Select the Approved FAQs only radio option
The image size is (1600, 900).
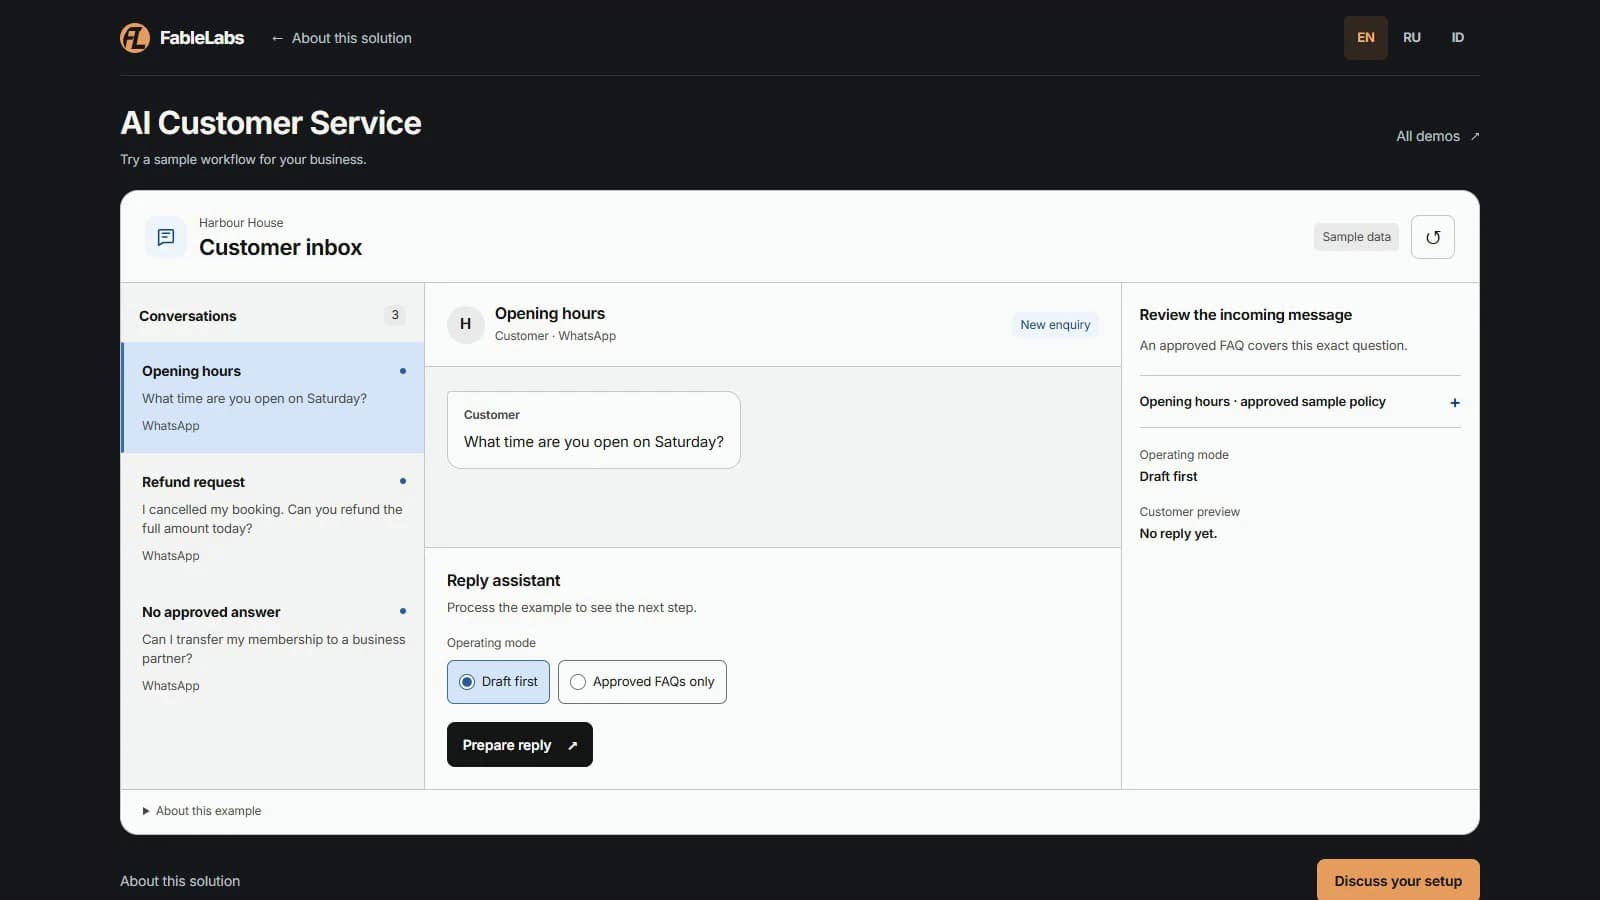[642, 682]
